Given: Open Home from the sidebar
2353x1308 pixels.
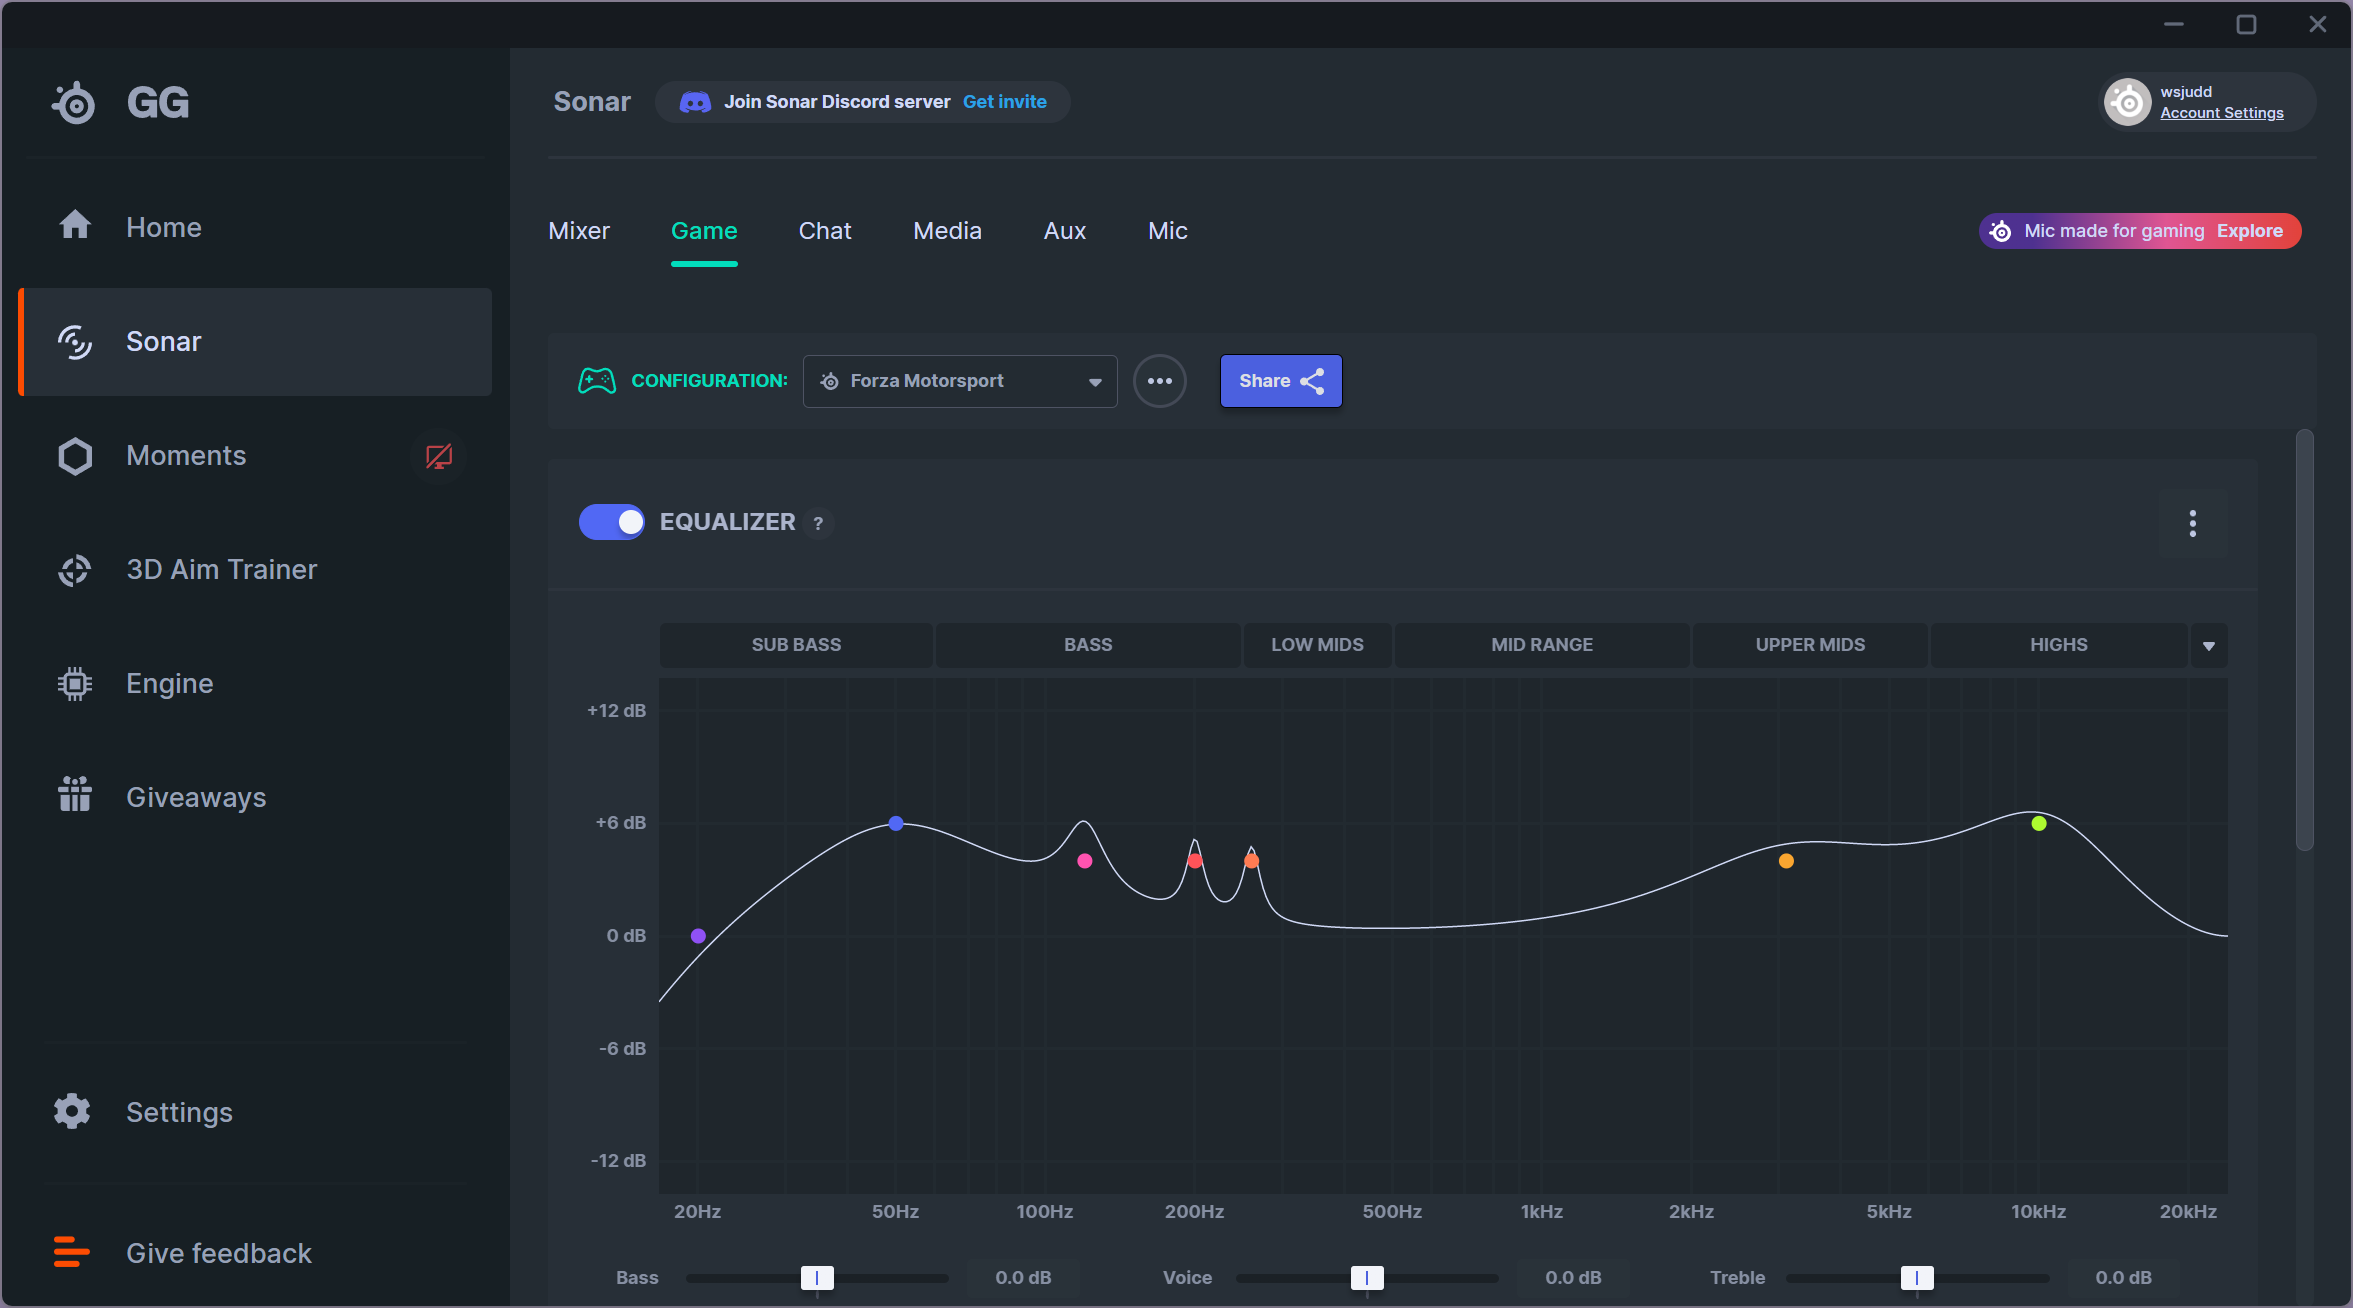Looking at the screenshot, I should [x=163, y=227].
